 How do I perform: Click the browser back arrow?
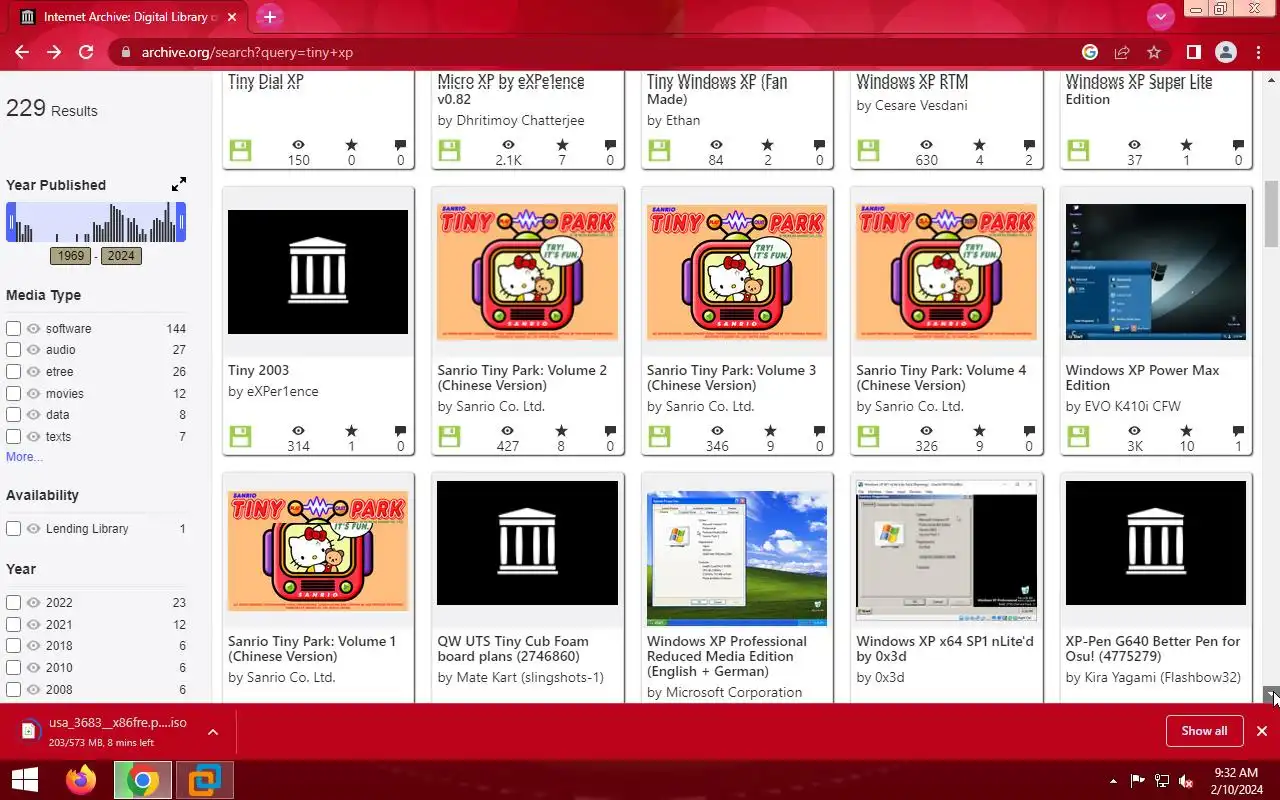coord(22,52)
